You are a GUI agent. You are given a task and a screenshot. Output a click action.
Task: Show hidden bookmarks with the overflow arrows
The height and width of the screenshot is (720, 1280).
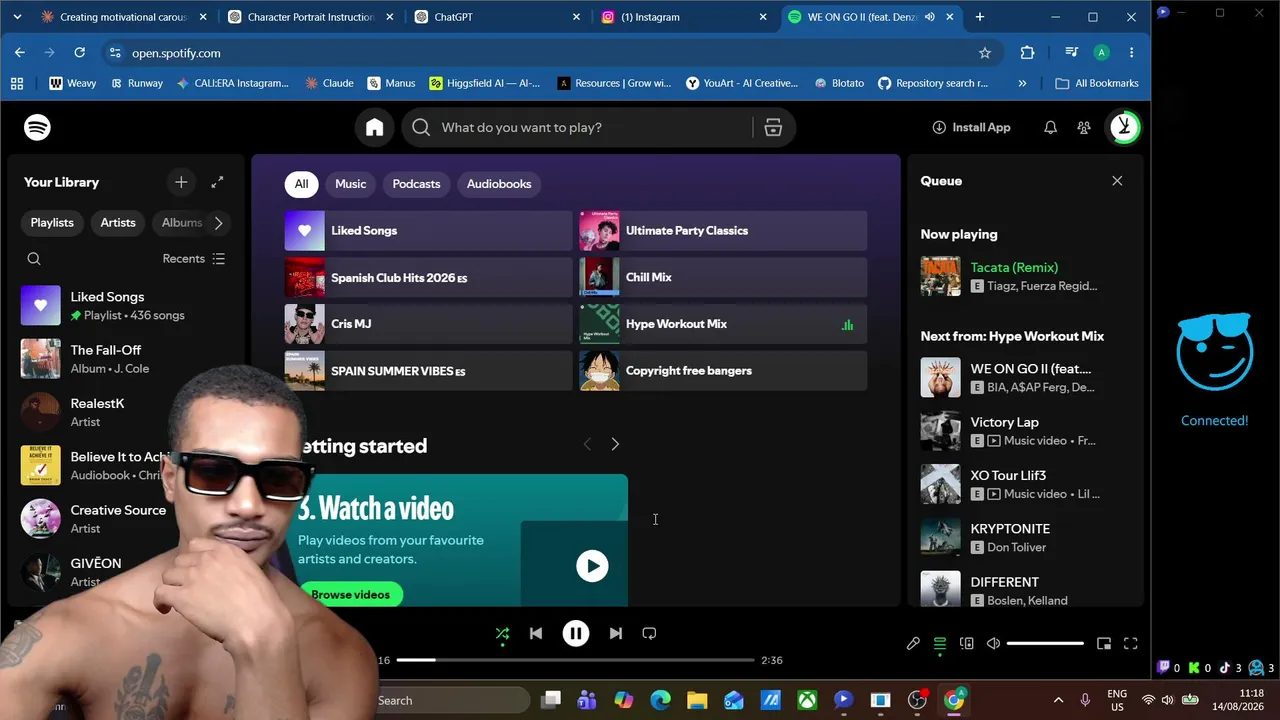click(x=1022, y=83)
